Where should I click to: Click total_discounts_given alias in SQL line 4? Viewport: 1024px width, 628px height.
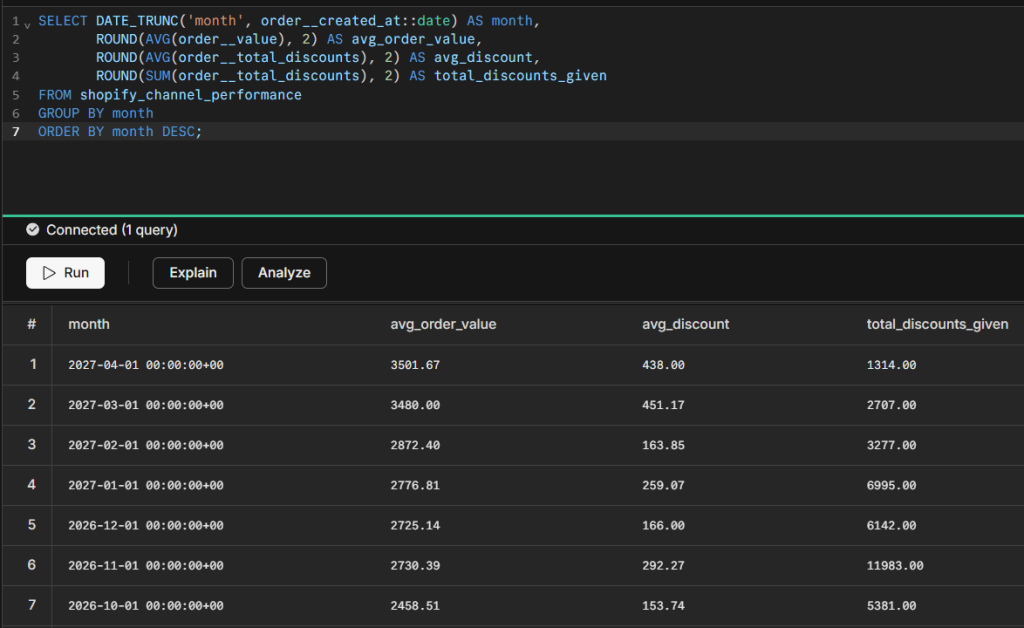(x=520, y=76)
